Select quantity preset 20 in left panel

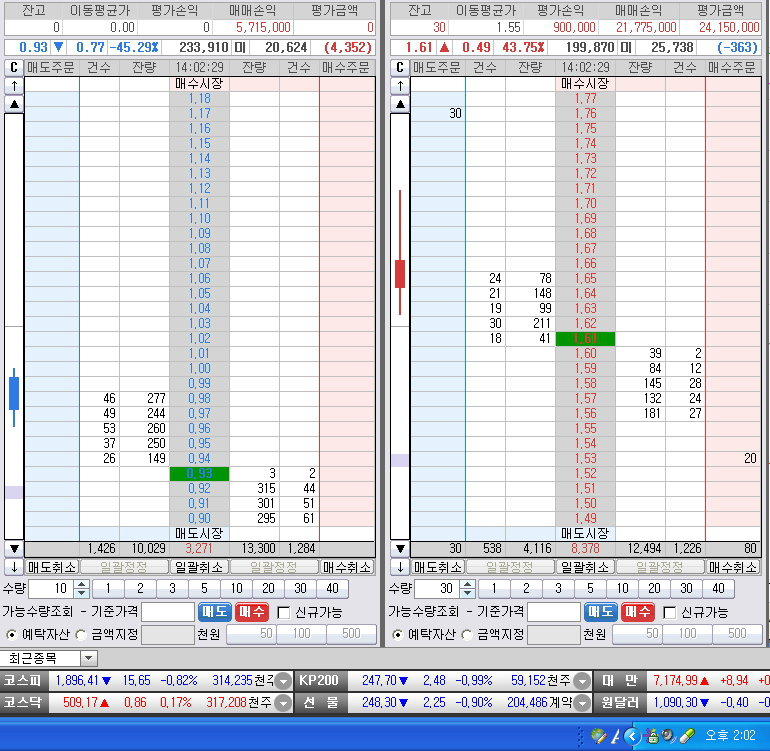(x=268, y=589)
